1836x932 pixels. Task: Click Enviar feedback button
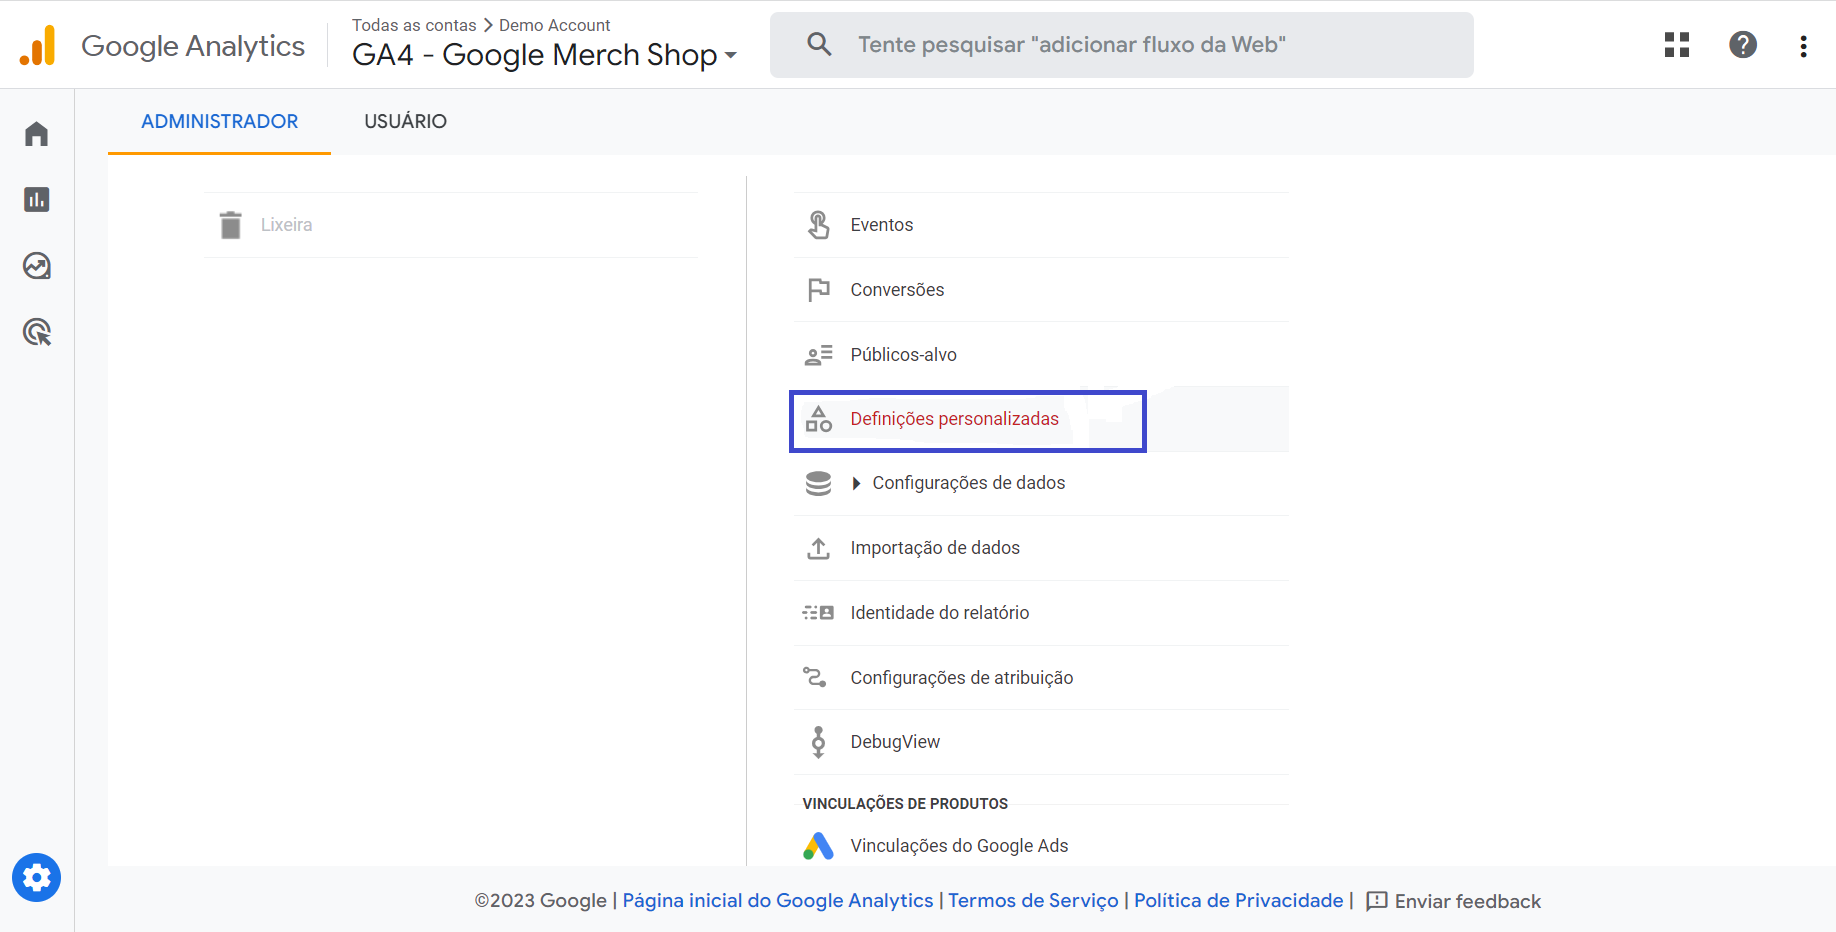point(1454,901)
